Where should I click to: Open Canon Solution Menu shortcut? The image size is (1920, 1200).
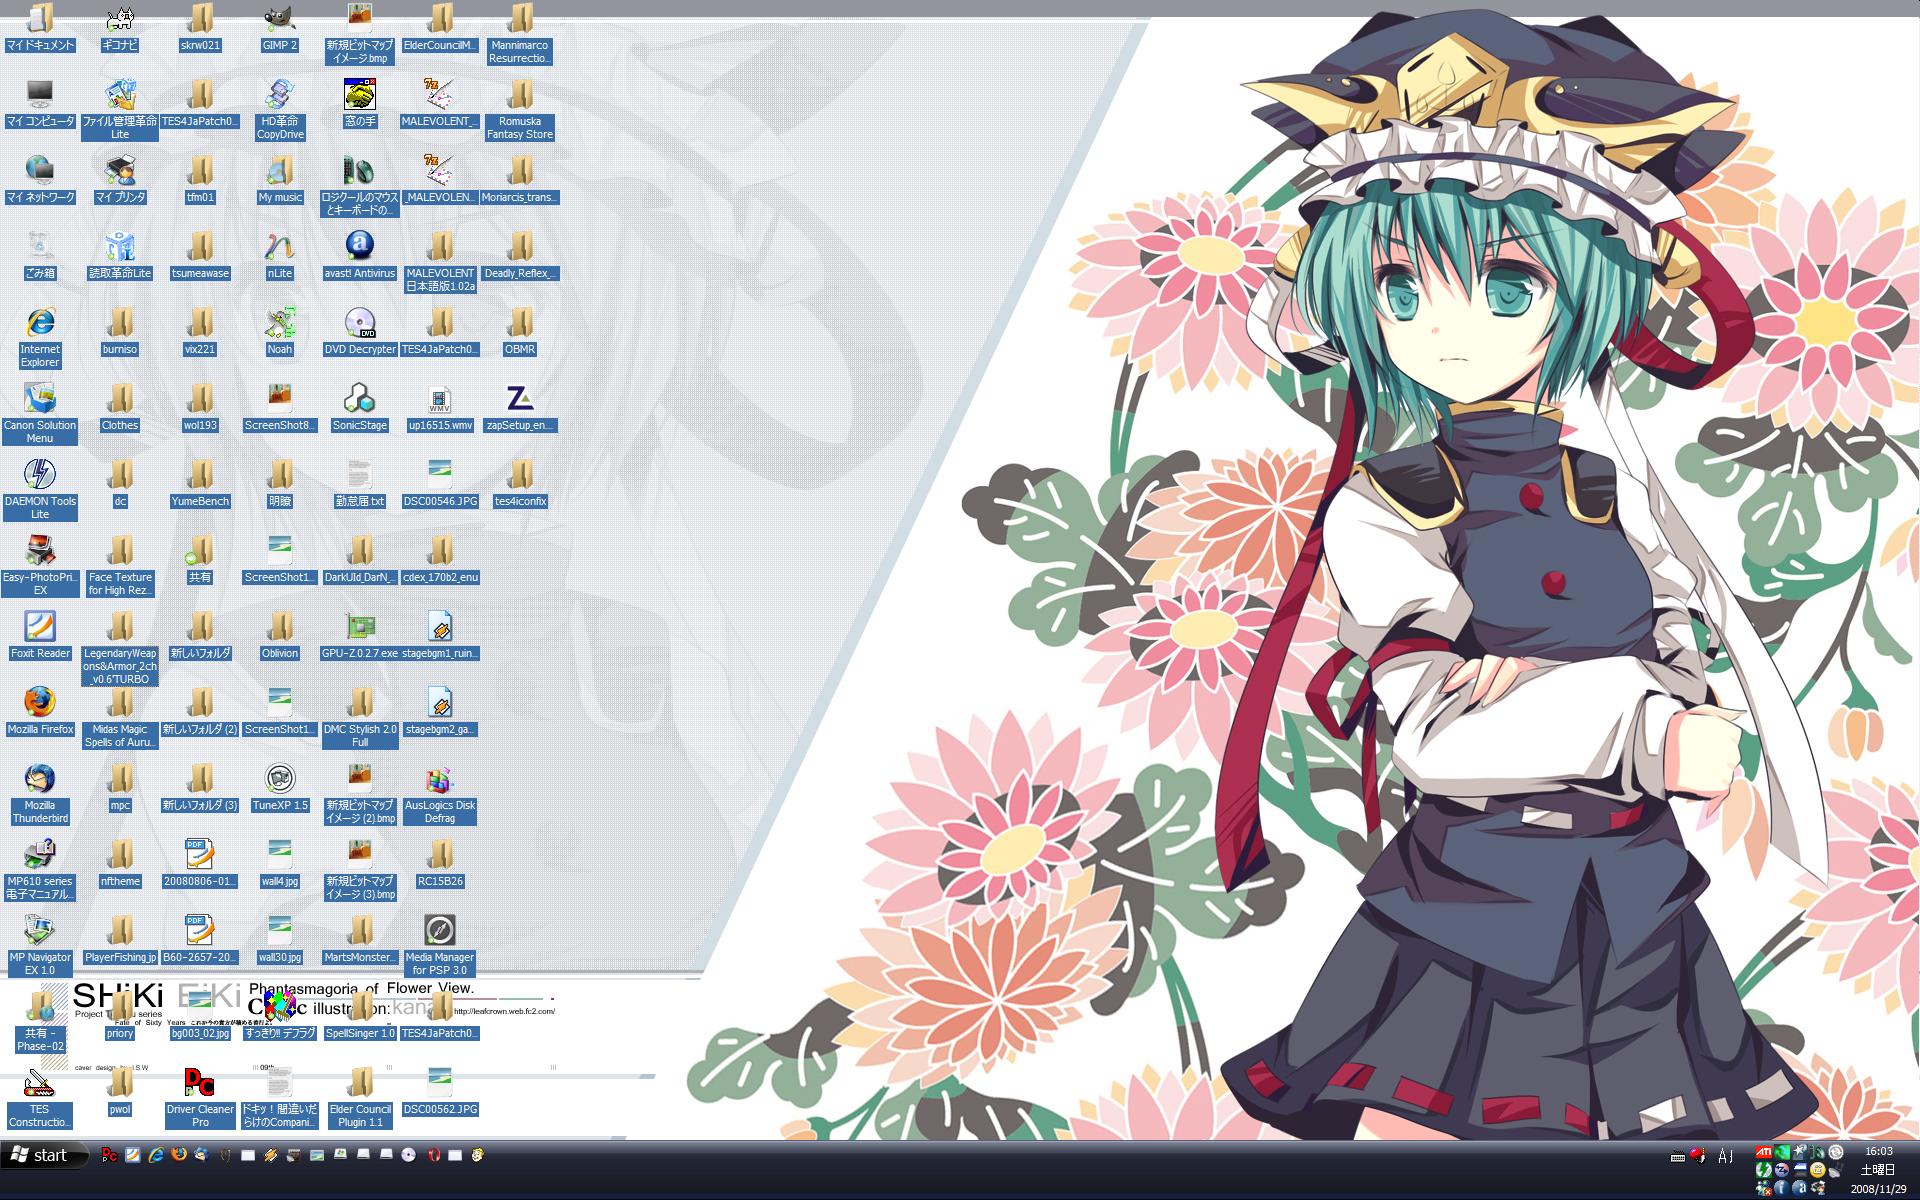tap(40, 413)
